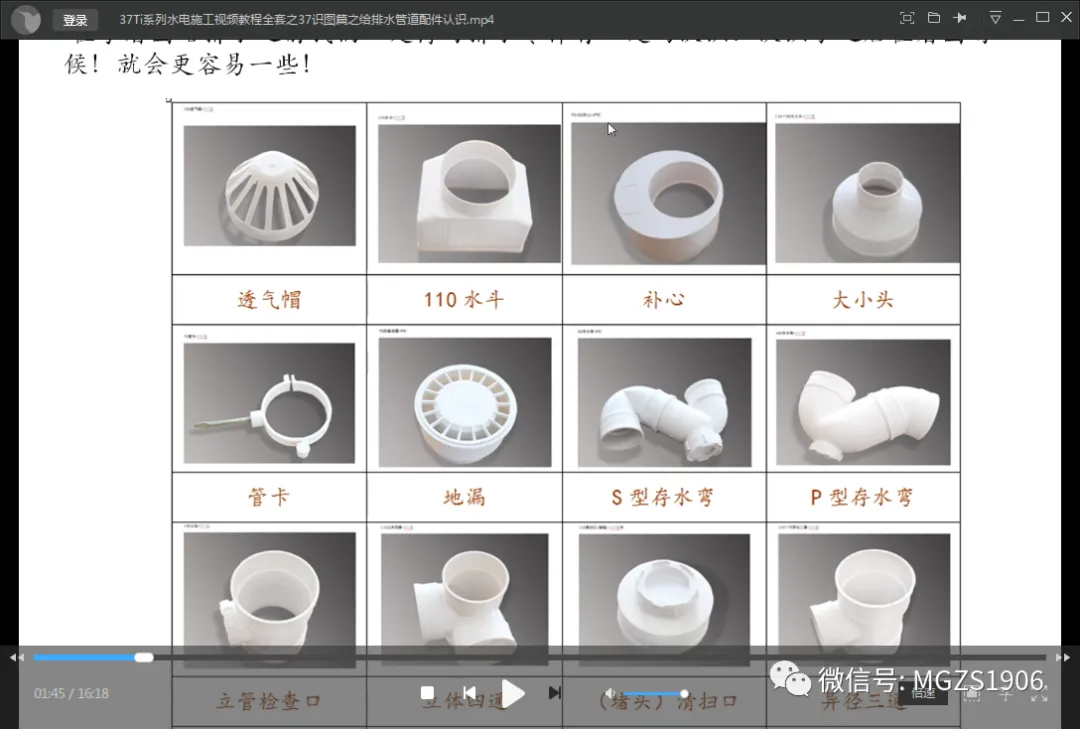Viewport: 1080px width, 729px height.
Task: Rewind using the left seek arrow
Action: pos(16,657)
